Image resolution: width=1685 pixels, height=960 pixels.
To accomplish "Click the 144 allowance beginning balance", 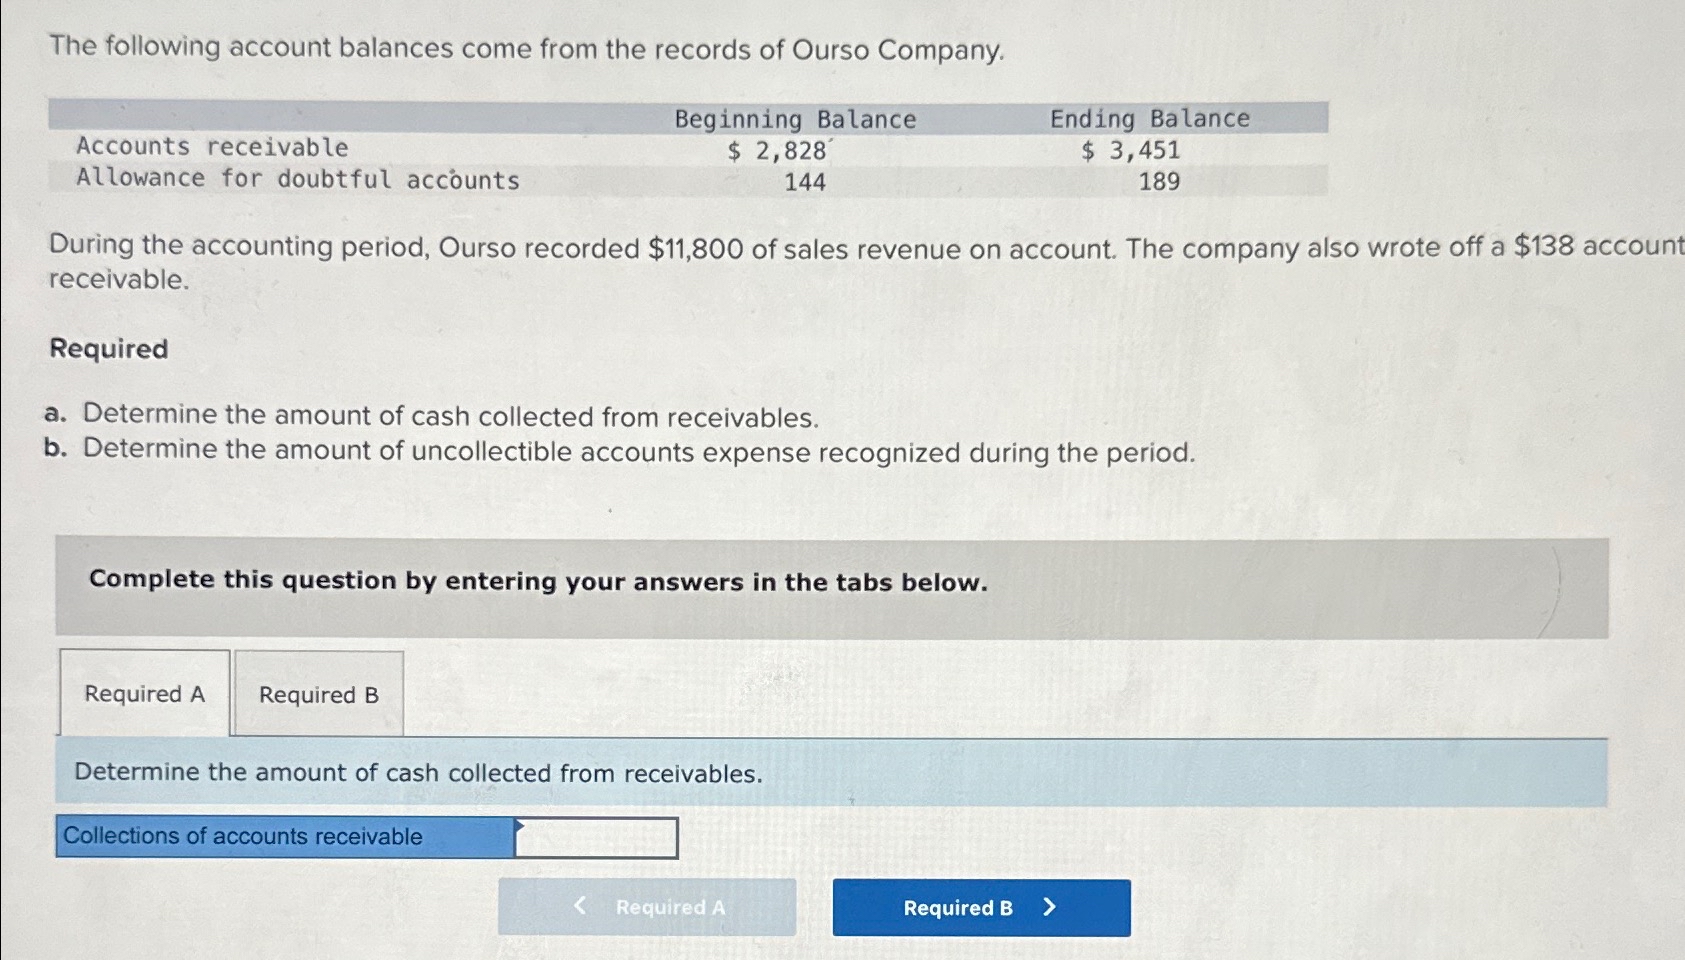I will pyautogui.click(x=807, y=181).
